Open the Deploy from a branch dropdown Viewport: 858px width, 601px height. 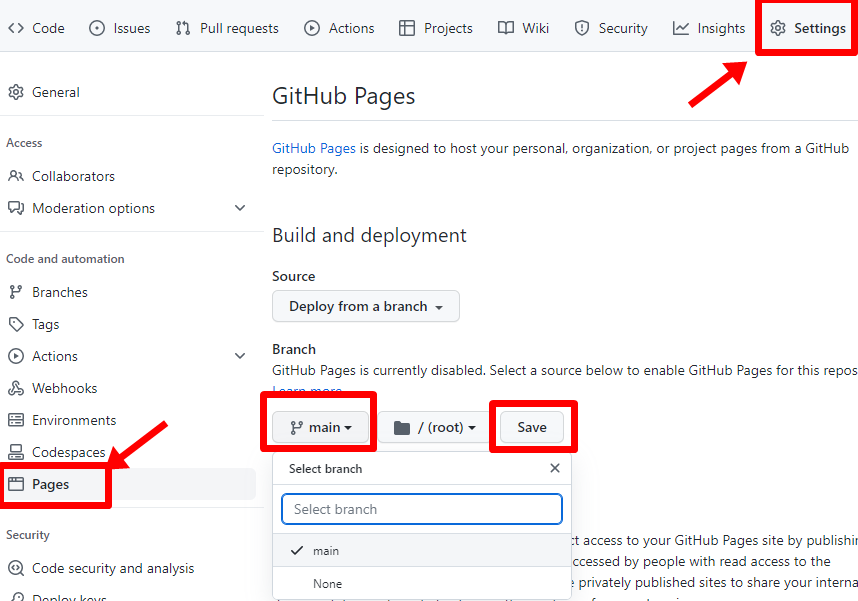[366, 306]
